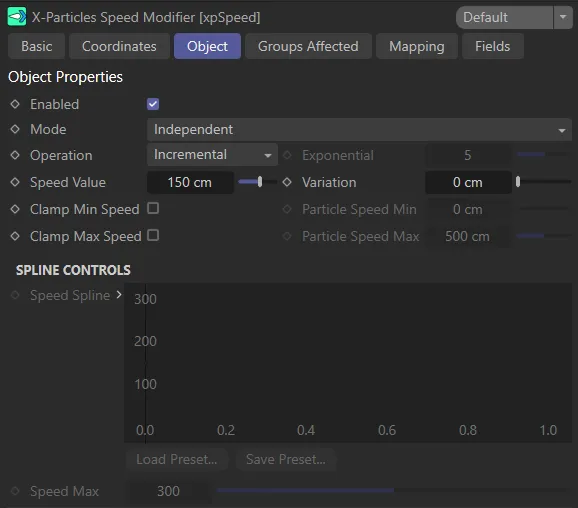Click keyframe diamond next to Variation
This screenshot has height=508, width=578.
(x=287, y=182)
